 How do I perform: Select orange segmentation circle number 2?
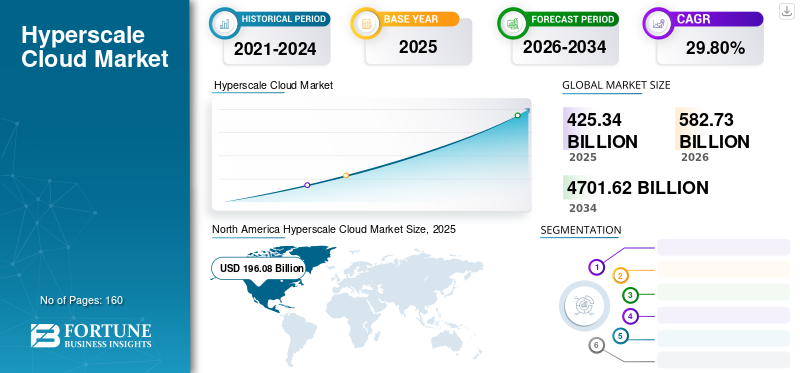point(620,276)
